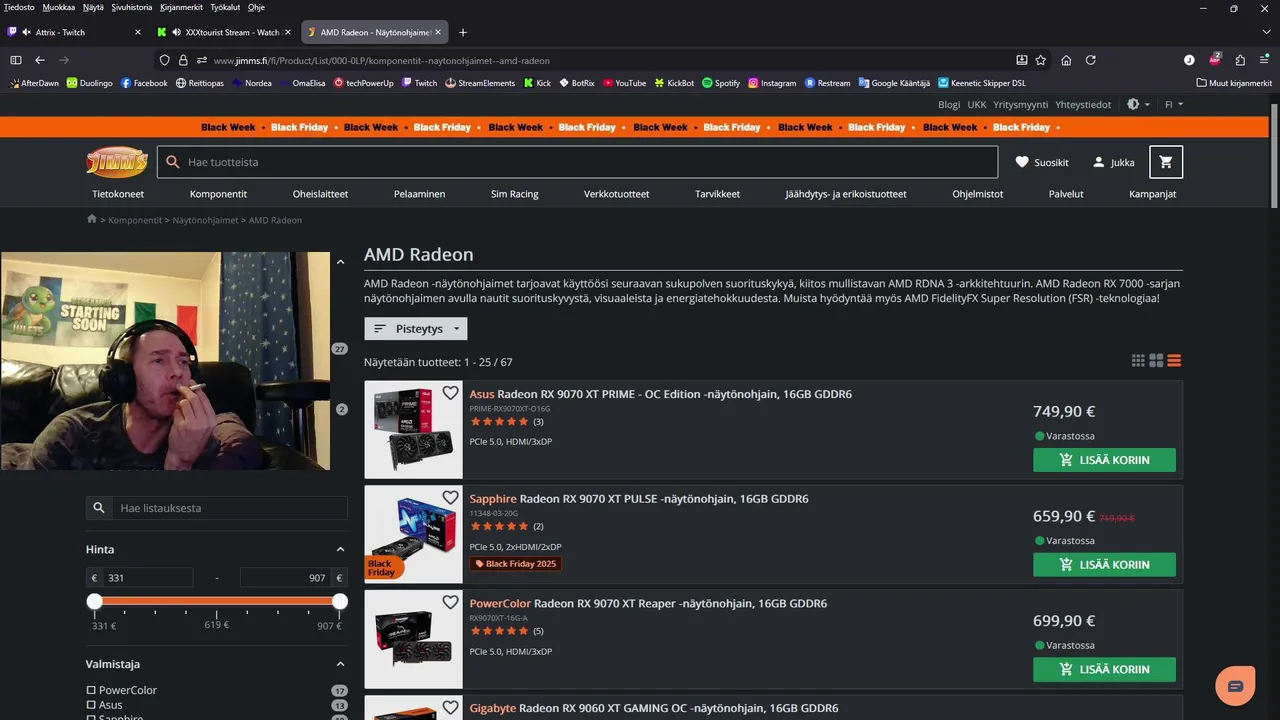Open the Duolingo bookmark
Image resolution: width=1280 pixels, height=720 pixels.
click(90, 83)
